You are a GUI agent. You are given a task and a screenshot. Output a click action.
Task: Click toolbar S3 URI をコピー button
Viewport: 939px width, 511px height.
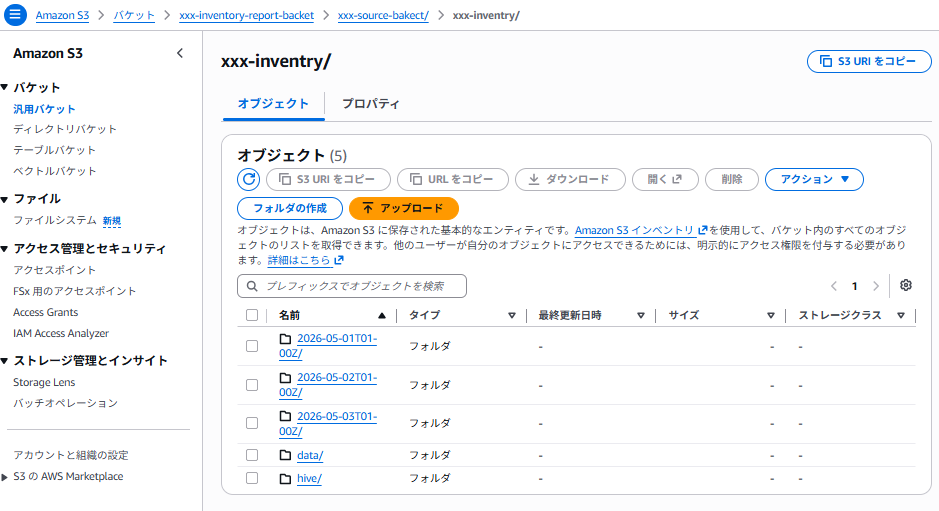click(328, 179)
